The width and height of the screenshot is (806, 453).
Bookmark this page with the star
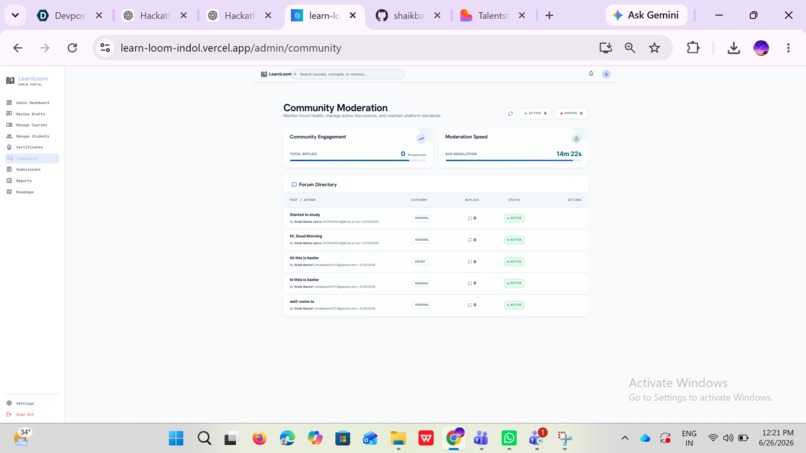(x=654, y=48)
